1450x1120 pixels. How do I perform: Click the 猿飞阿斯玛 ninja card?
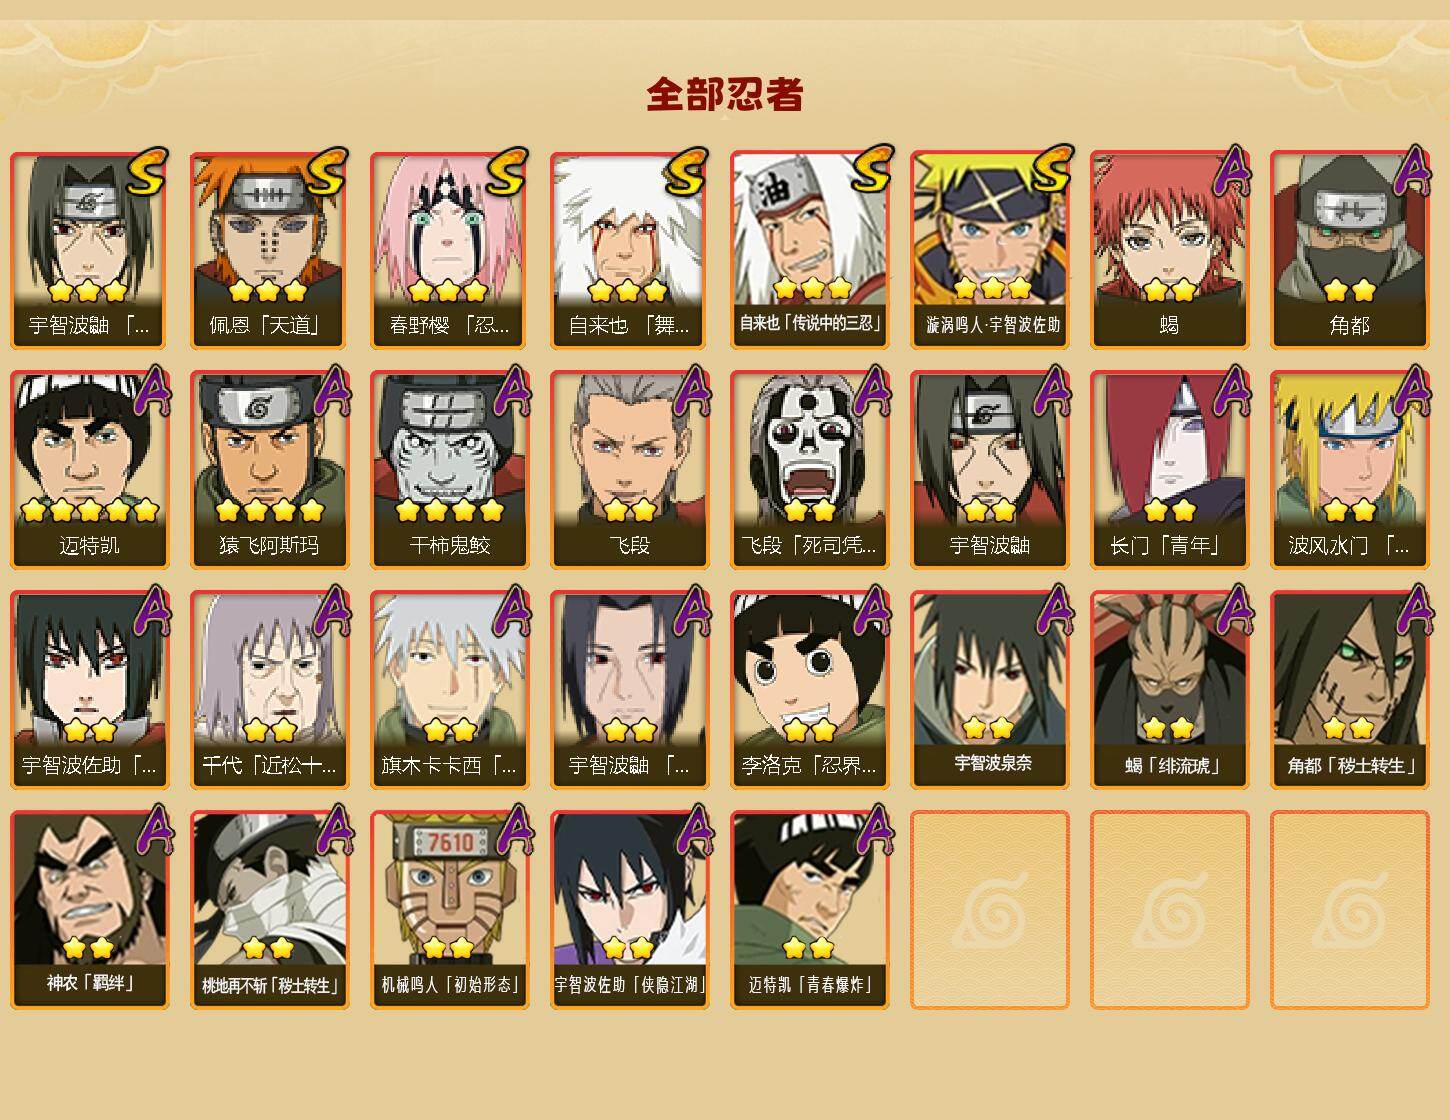pyautogui.click(x=270, y=470)
